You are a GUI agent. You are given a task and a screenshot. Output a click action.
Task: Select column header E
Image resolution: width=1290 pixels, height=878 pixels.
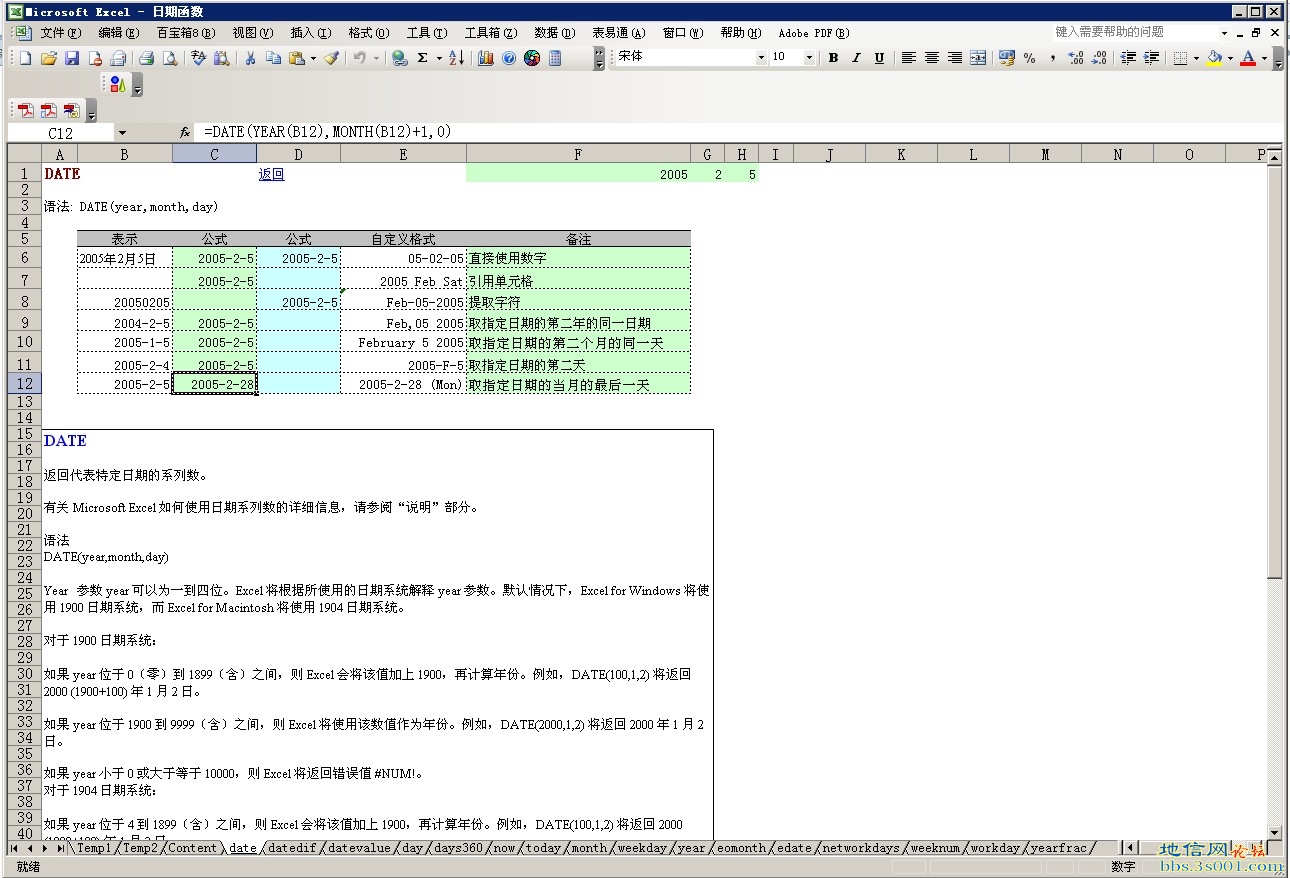coord(403,154)
